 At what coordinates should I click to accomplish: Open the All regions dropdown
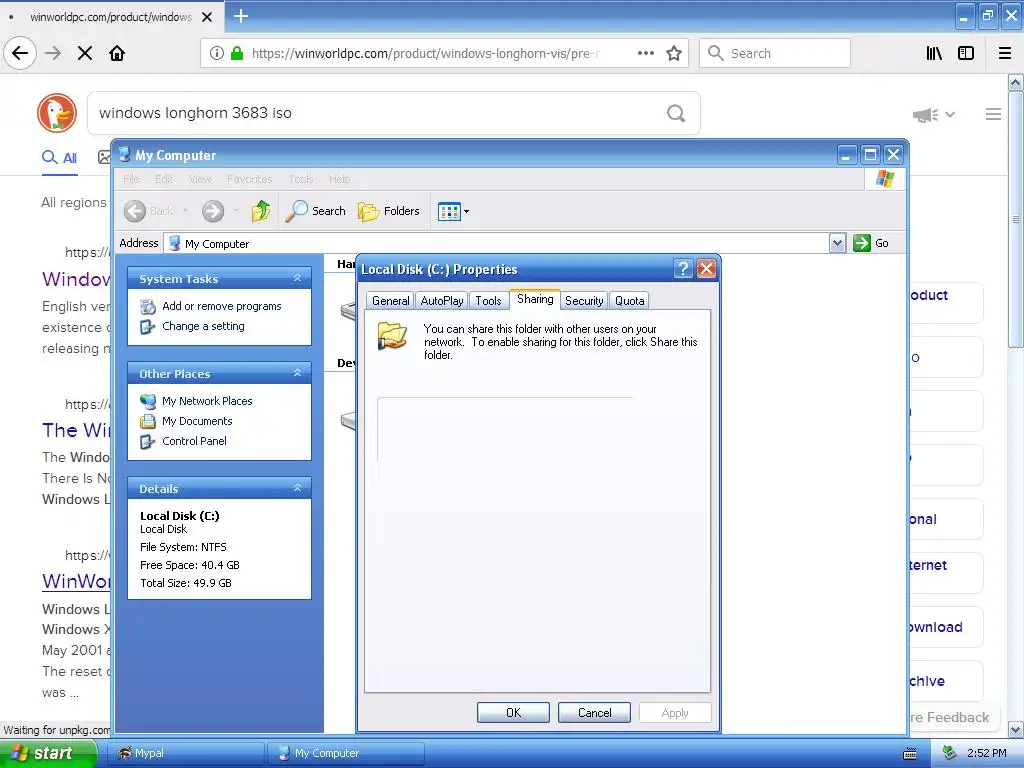[x=74, y=202]
